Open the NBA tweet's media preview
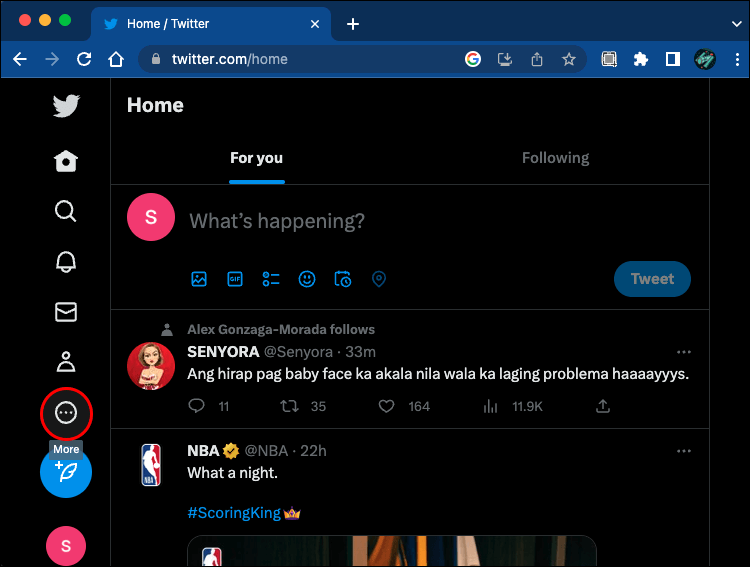The width and height of the screenshot is (750, 567). coord(392,551)
